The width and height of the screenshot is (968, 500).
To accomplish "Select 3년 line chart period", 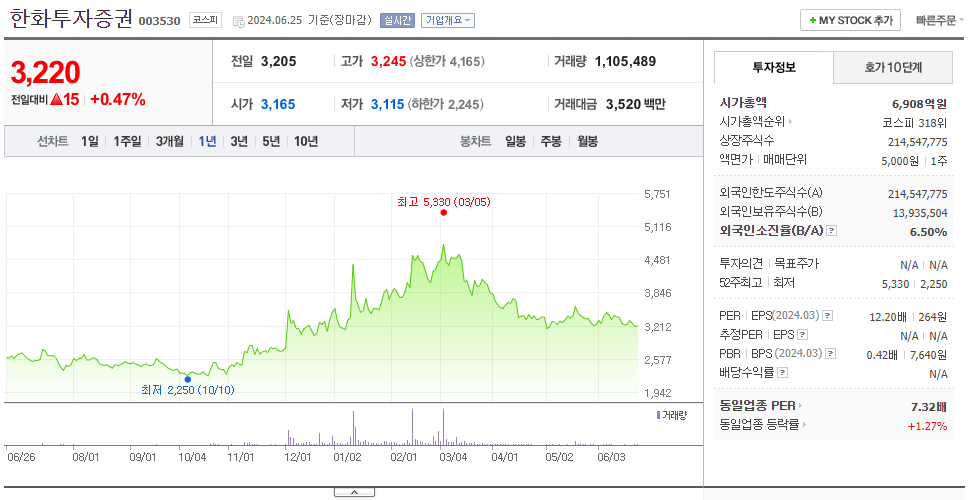I will click(239, 141).
